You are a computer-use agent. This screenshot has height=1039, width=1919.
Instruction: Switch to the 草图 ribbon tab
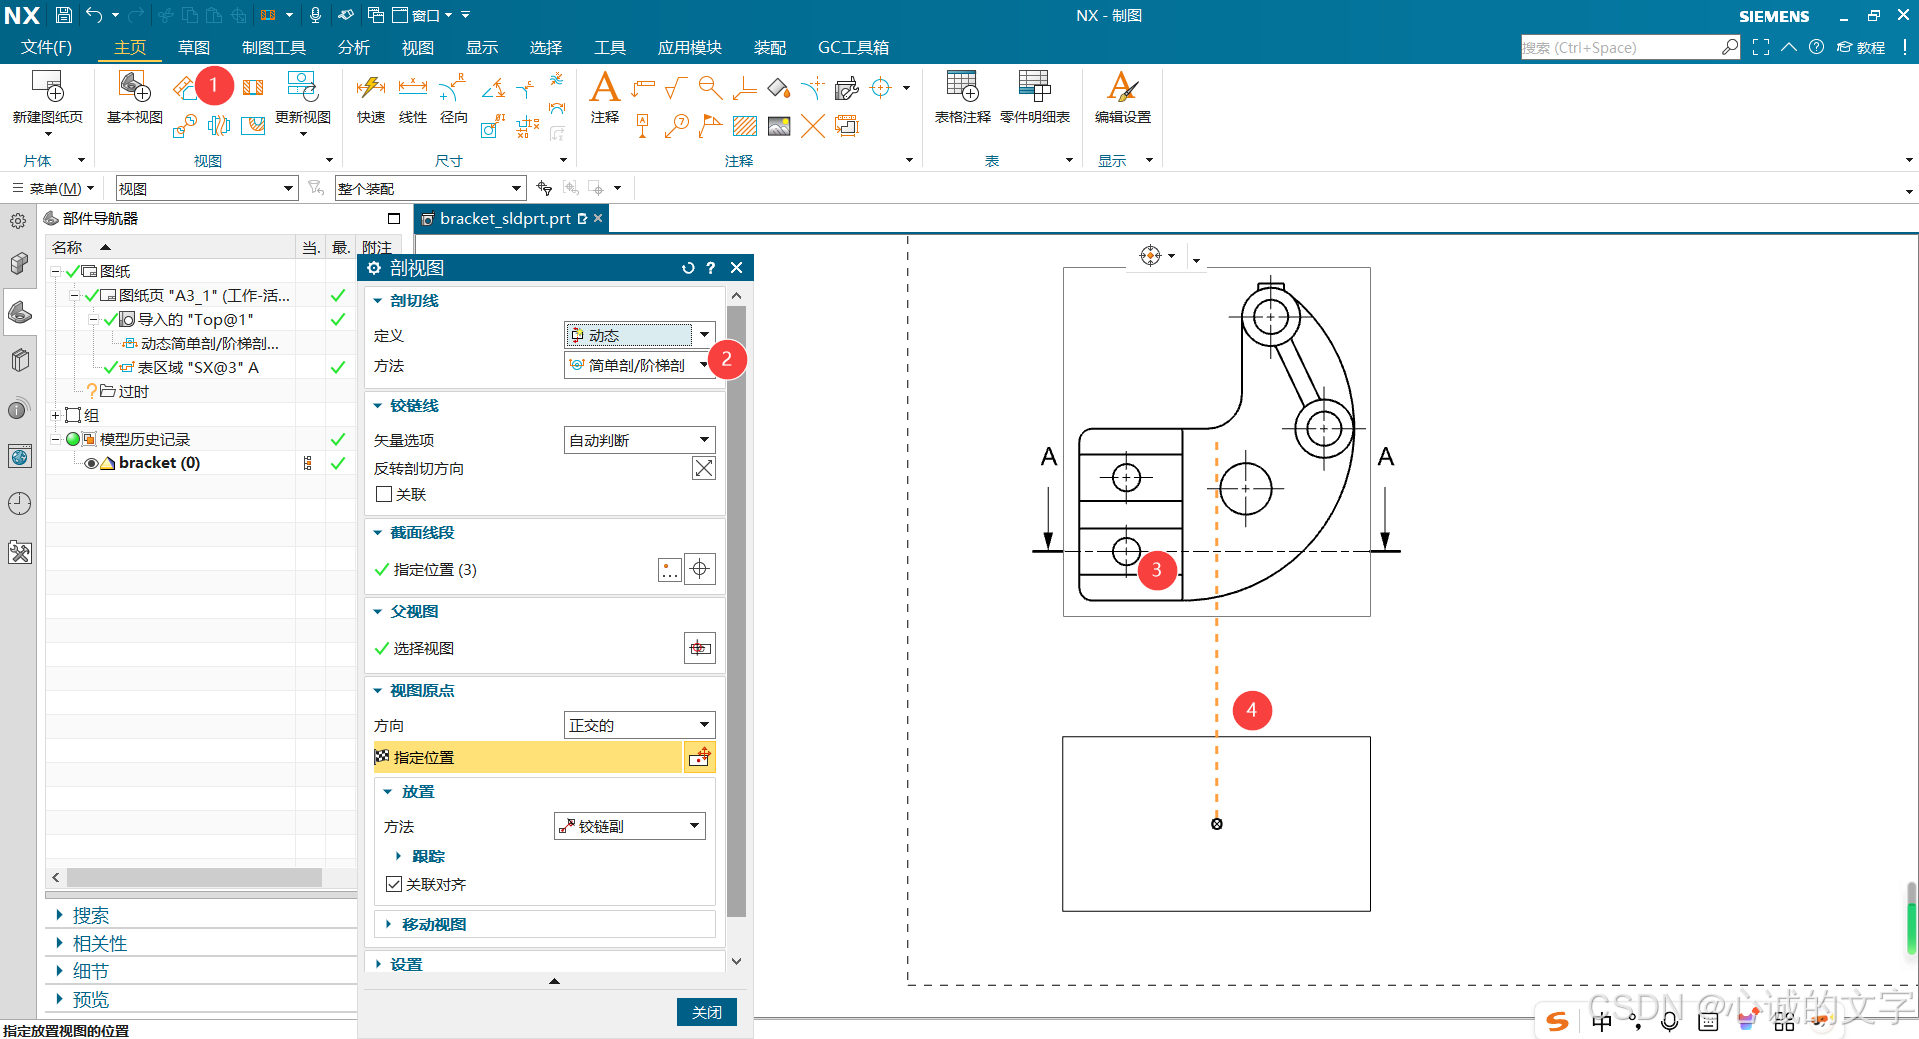pyautogui.click(x=194, y=47)
